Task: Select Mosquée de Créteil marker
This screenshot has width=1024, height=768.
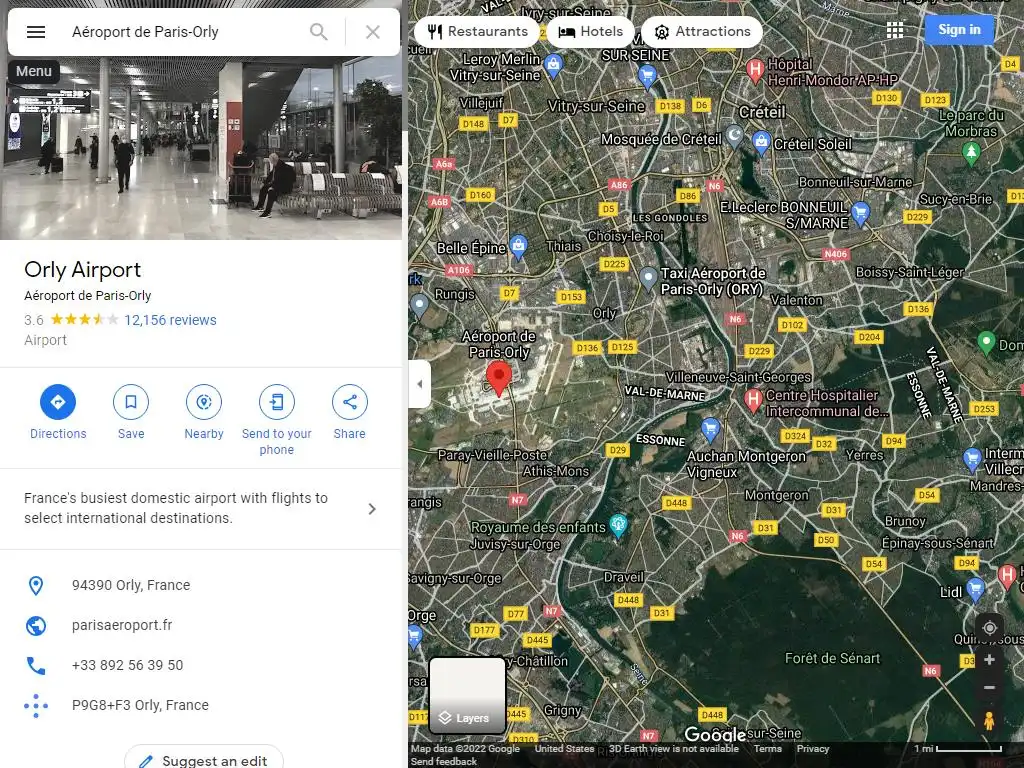Action: click(735, 136)
